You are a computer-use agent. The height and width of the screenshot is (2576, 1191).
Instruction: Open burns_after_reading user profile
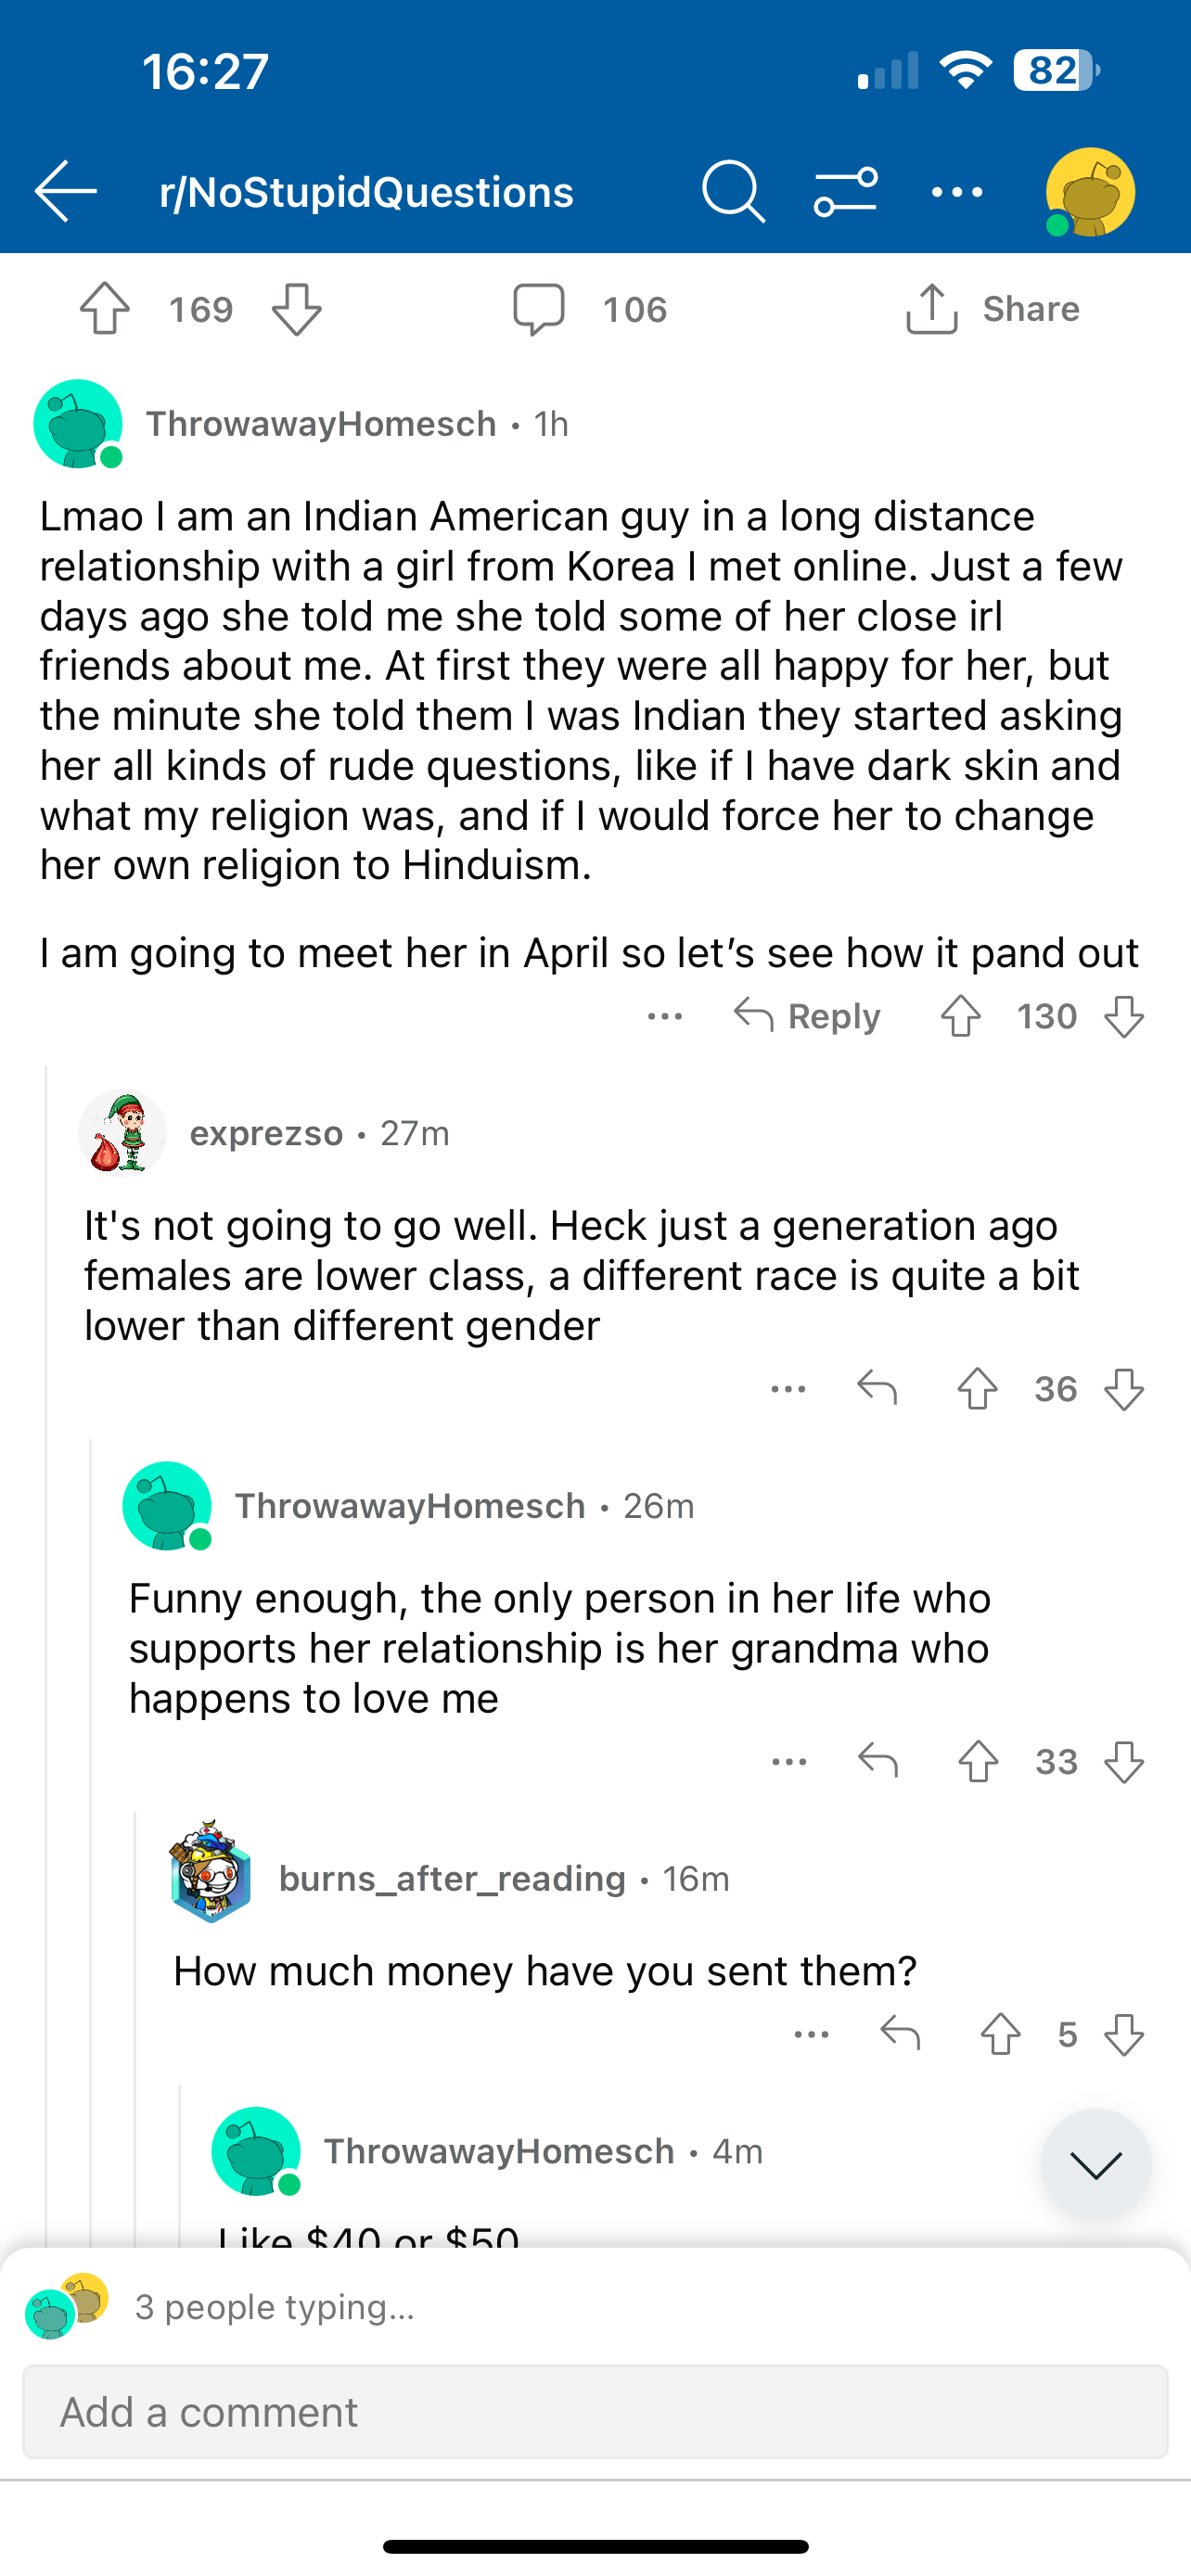[x=452, y=1878]
